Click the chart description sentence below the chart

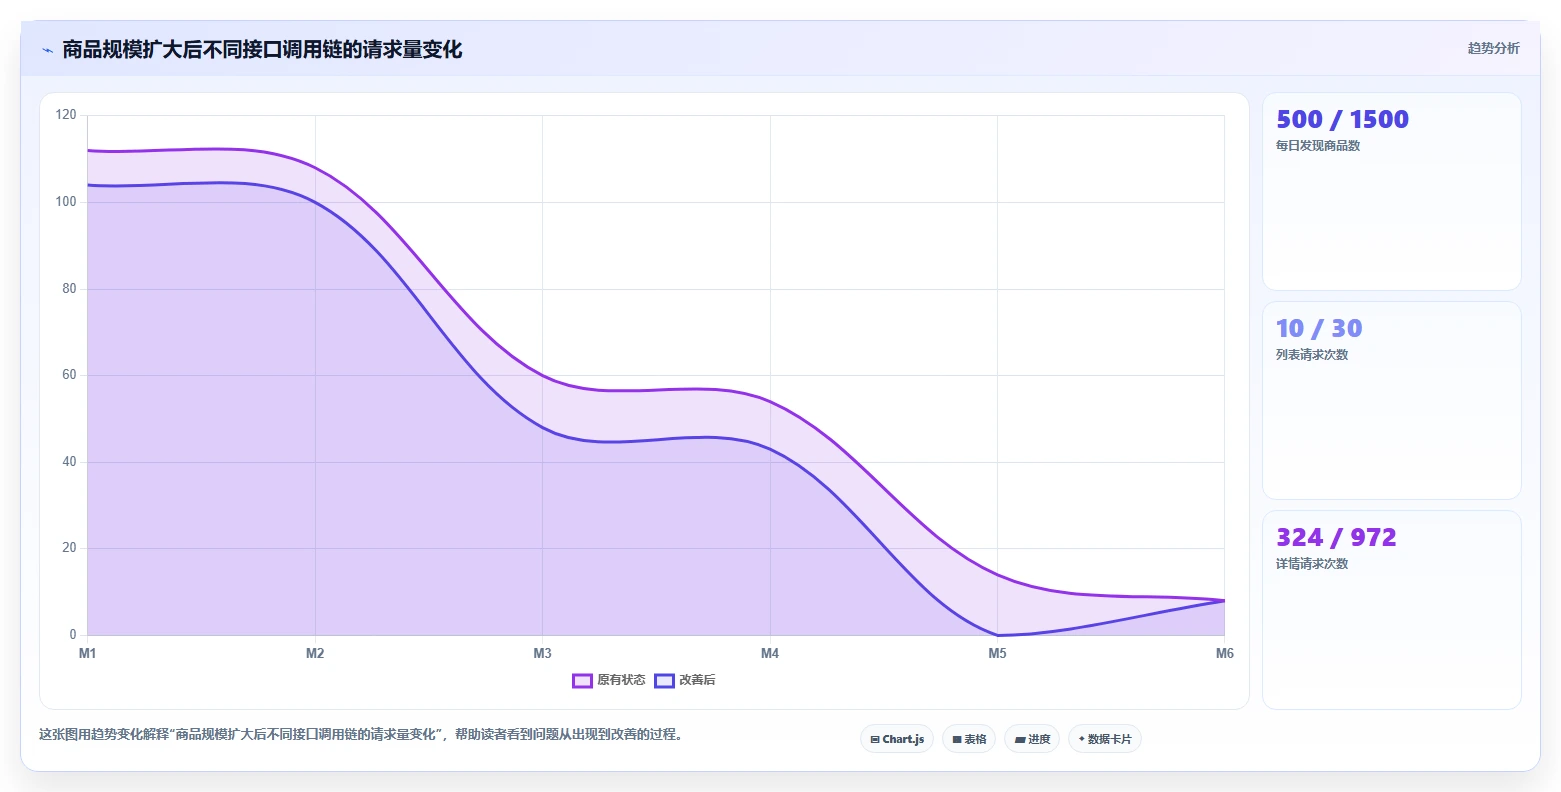tap(362, 734)
